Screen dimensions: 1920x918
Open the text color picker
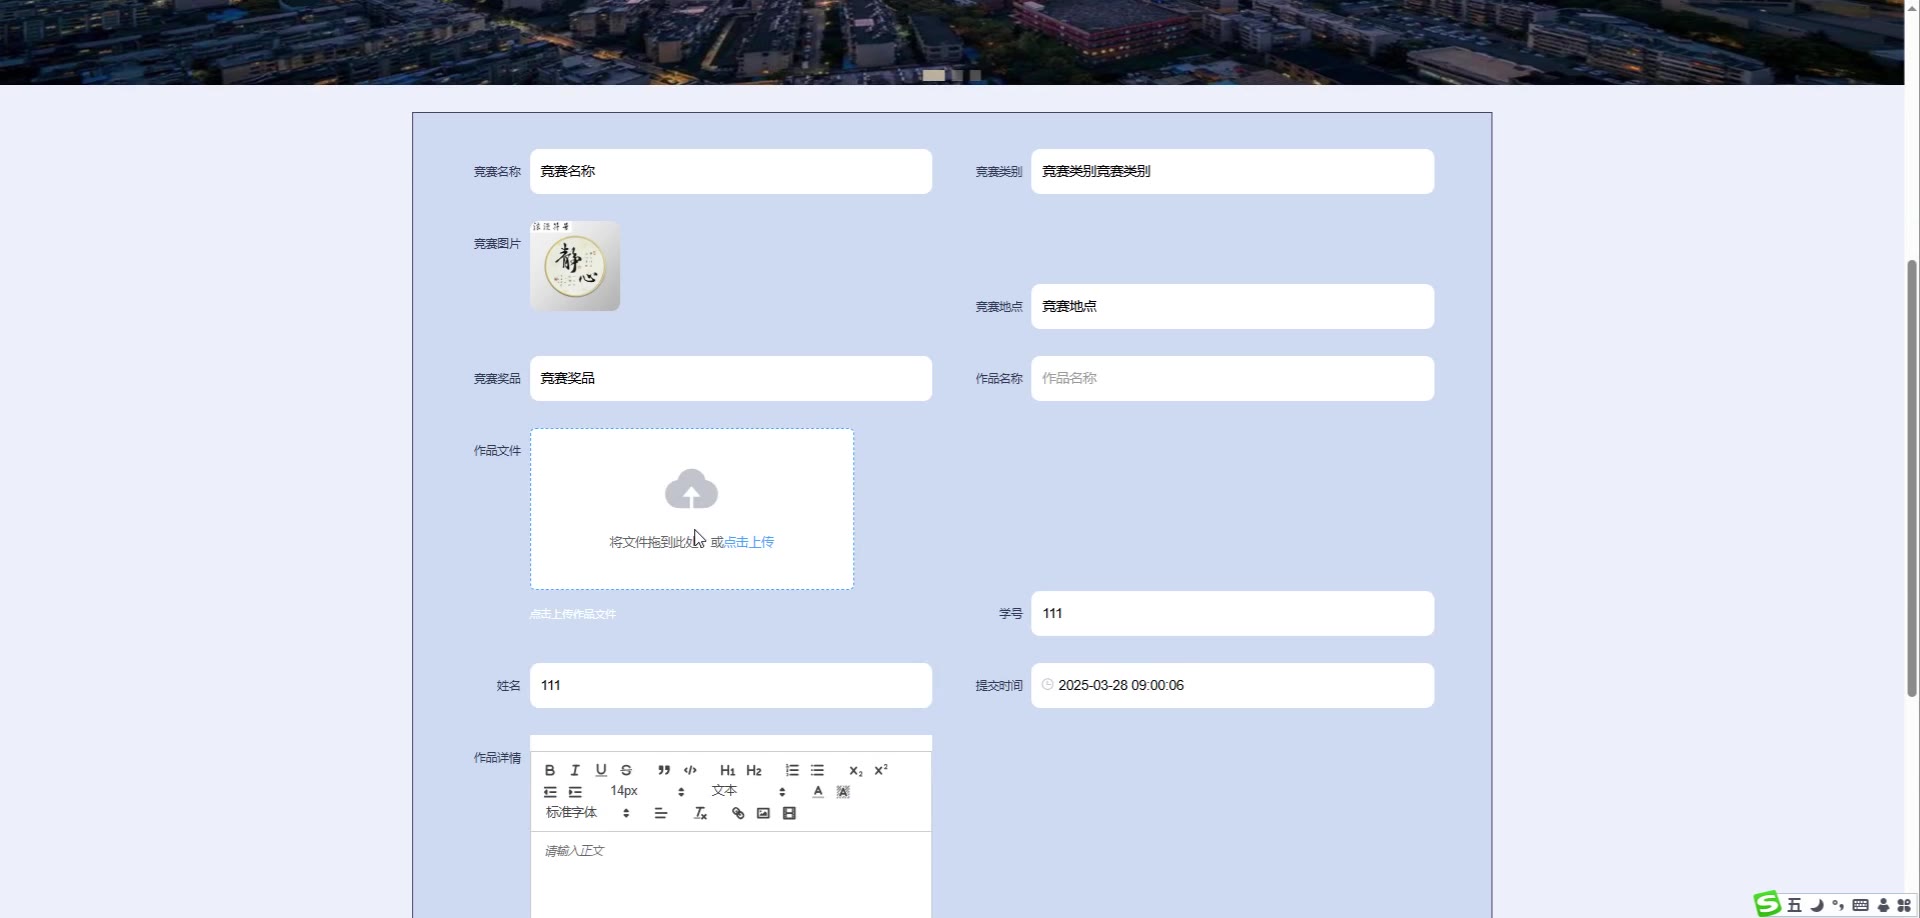point(818,792)
